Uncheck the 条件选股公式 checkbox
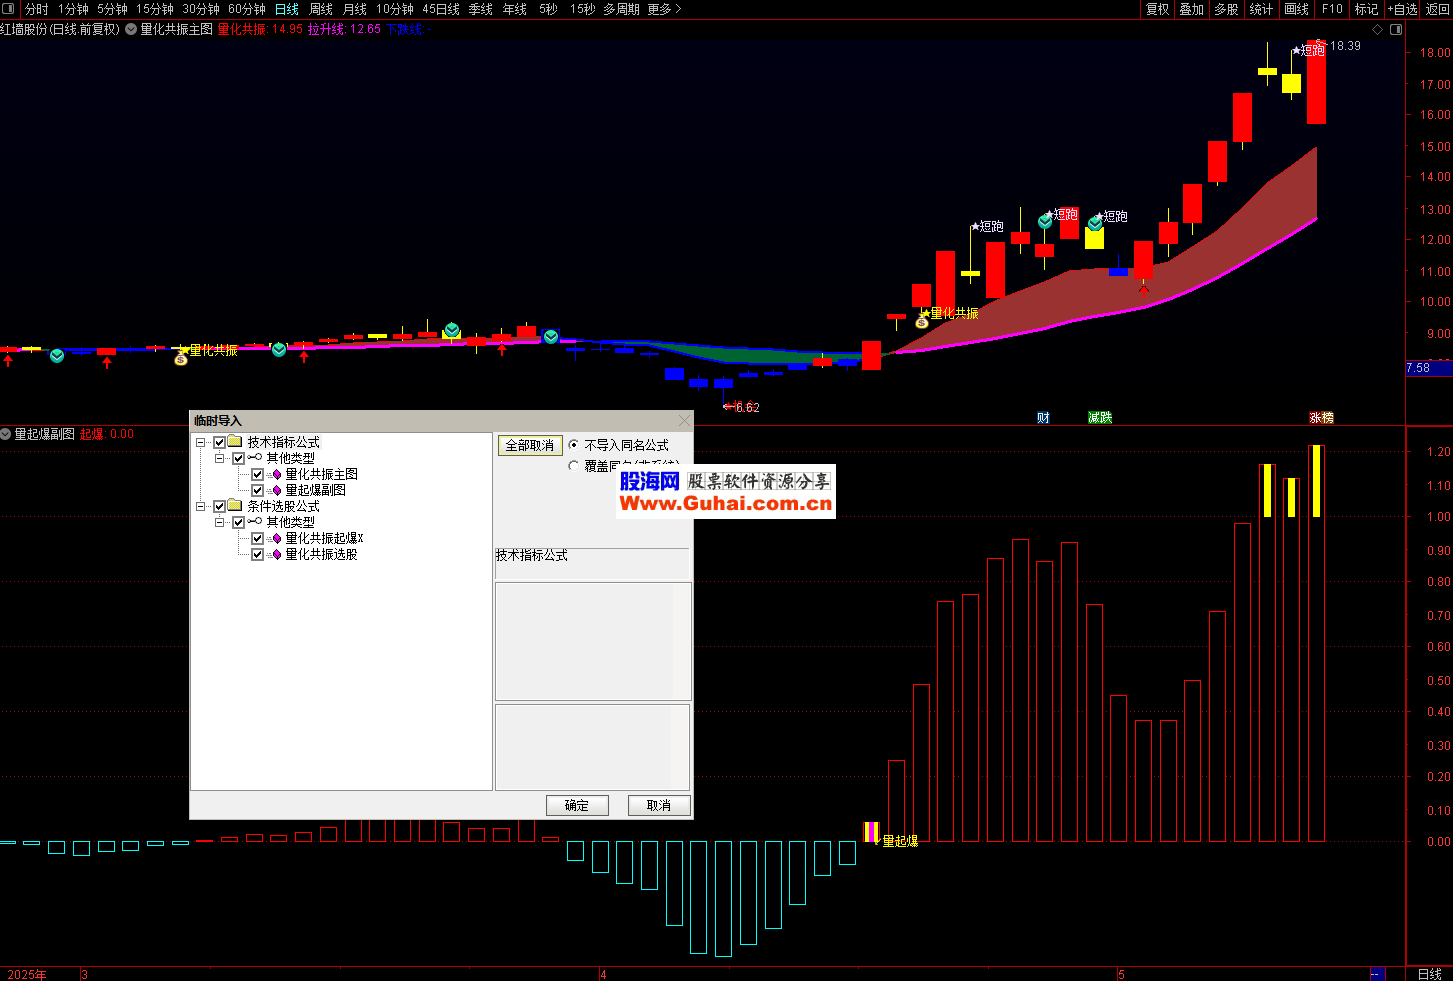 pyautogui.click(x=219, y=506)
